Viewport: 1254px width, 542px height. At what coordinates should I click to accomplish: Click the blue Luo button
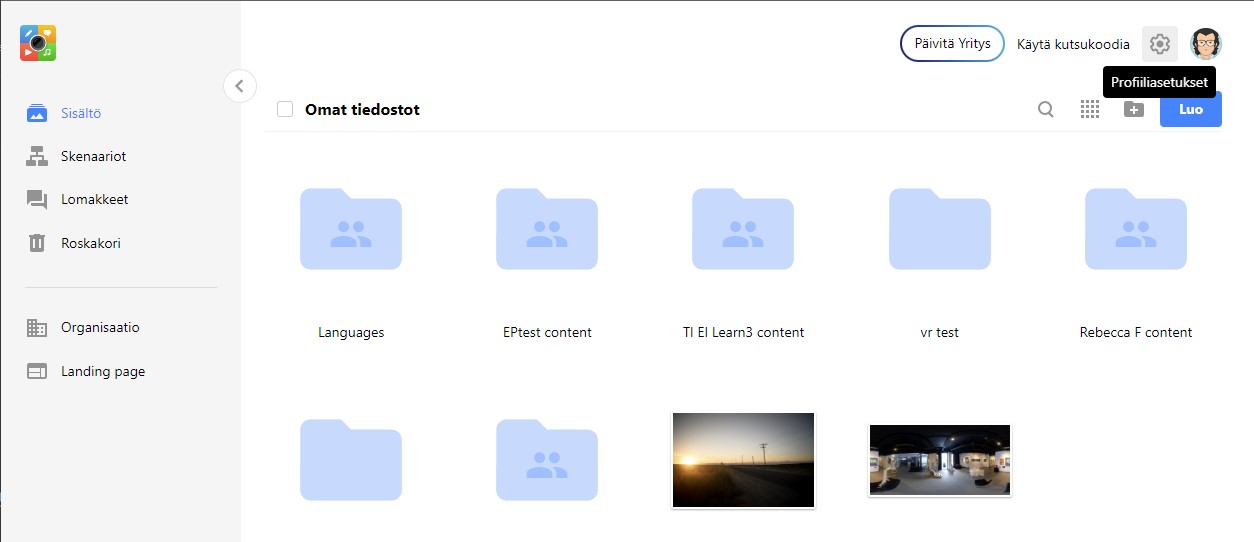[x=1191, y=109]
